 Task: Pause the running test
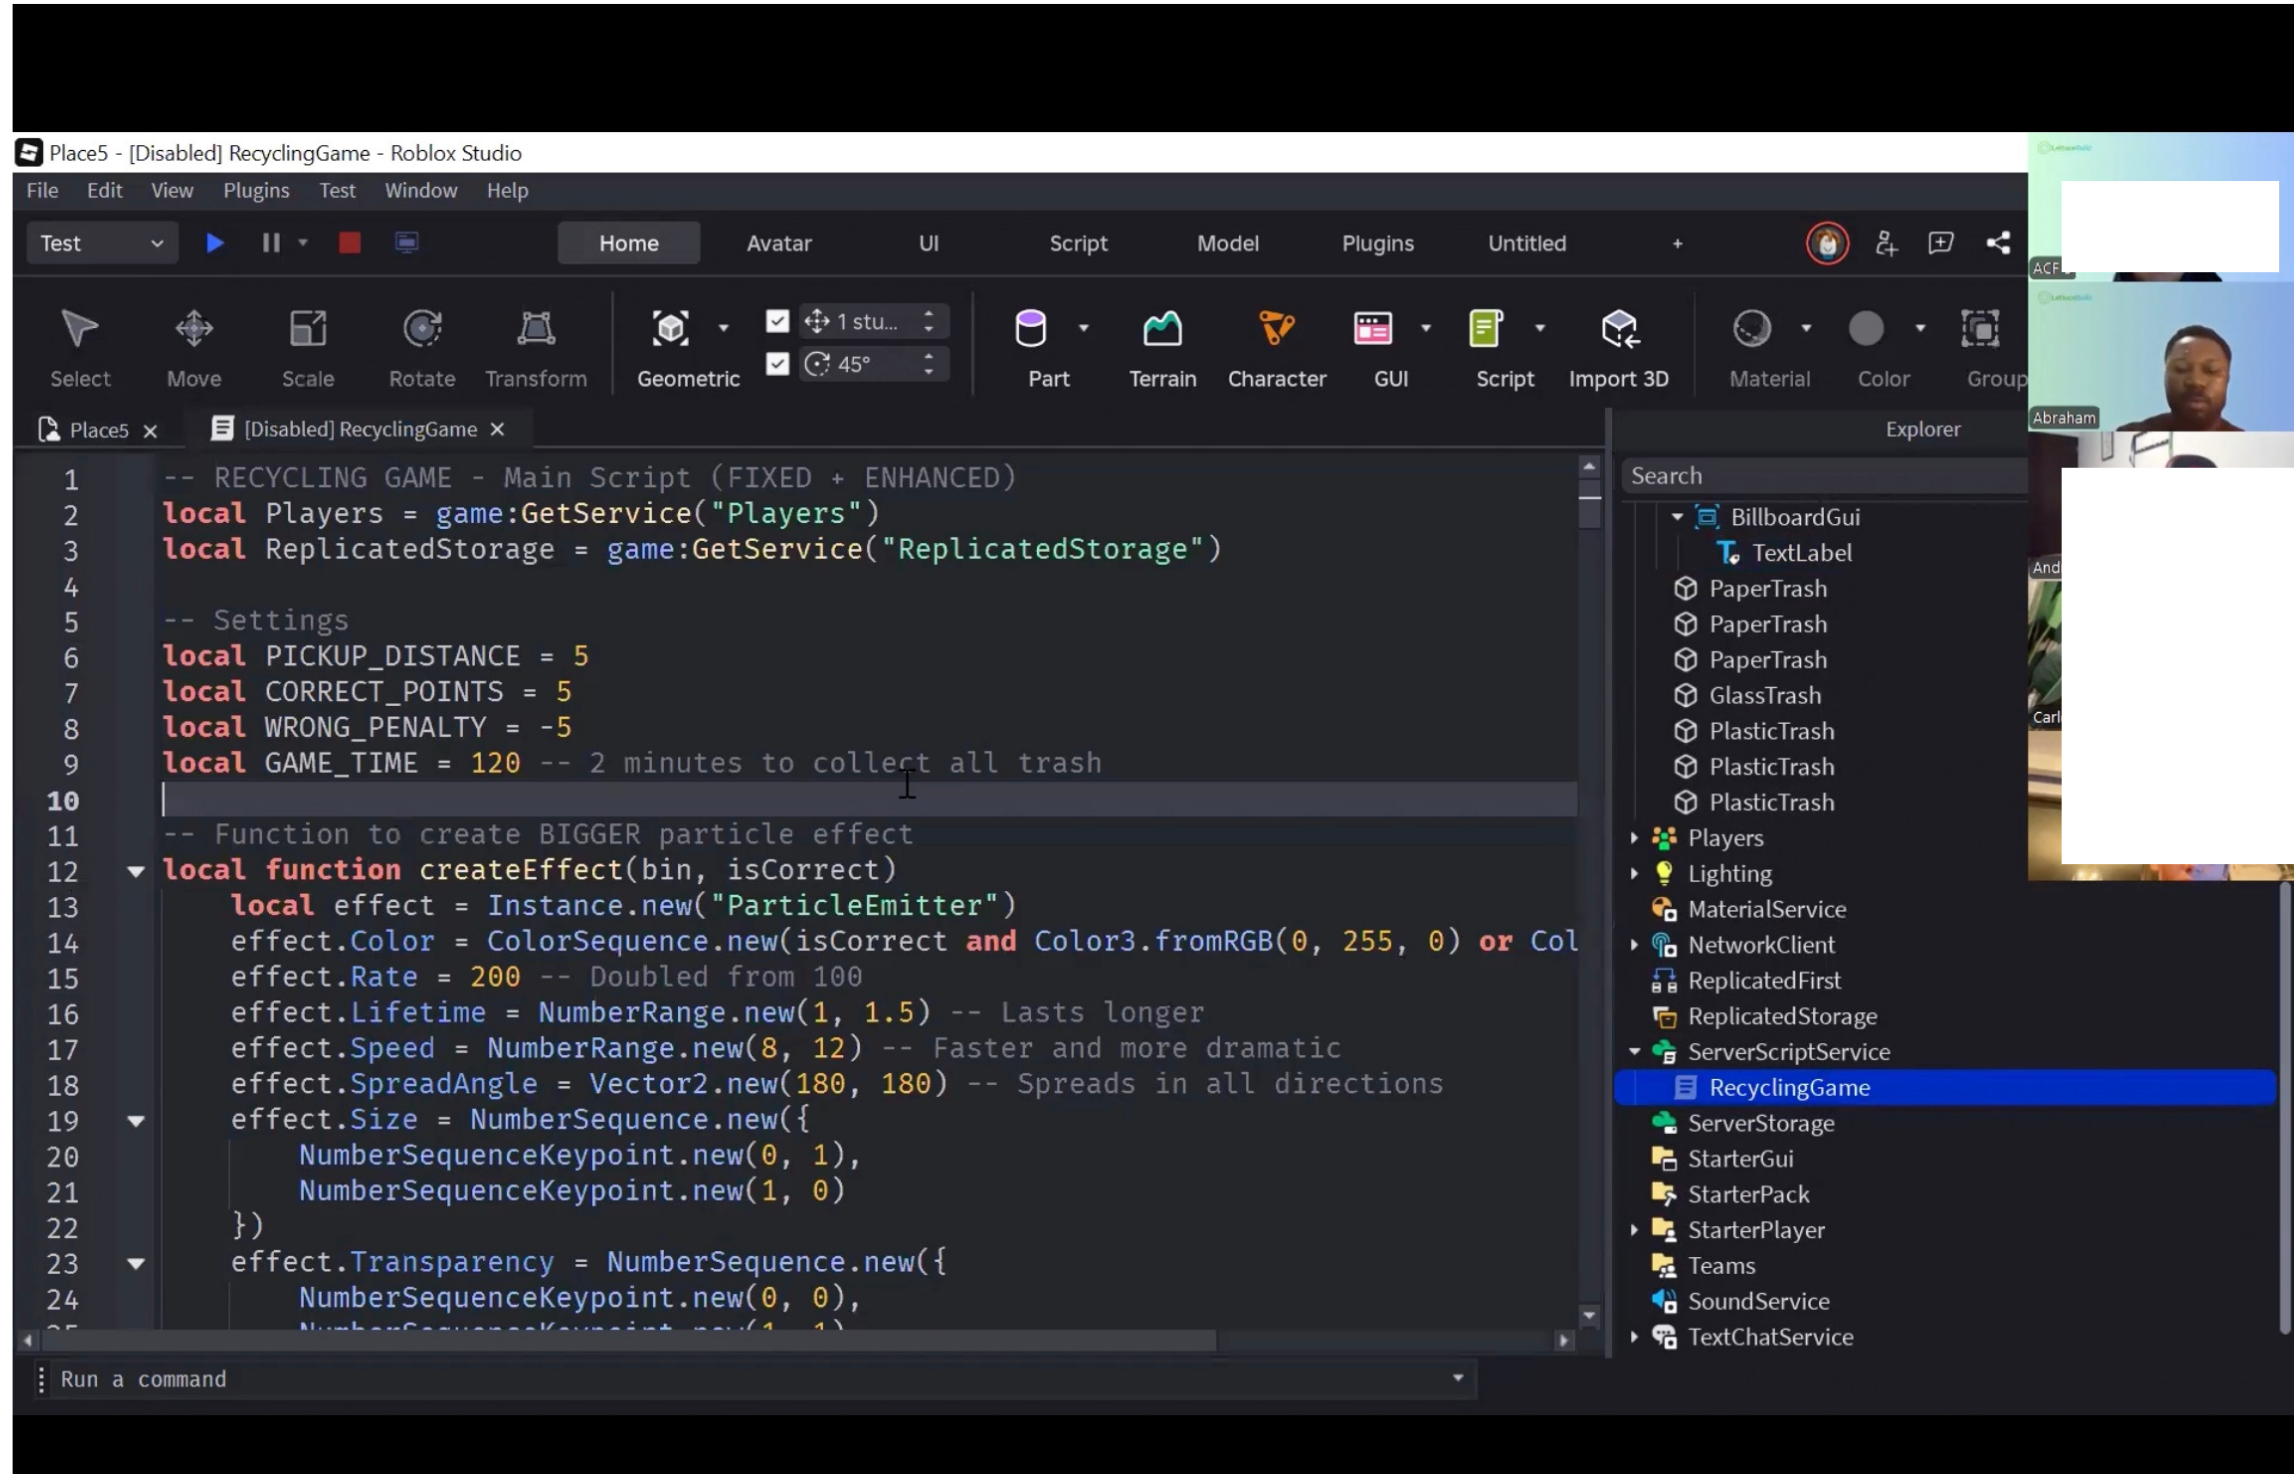point(271,243)
